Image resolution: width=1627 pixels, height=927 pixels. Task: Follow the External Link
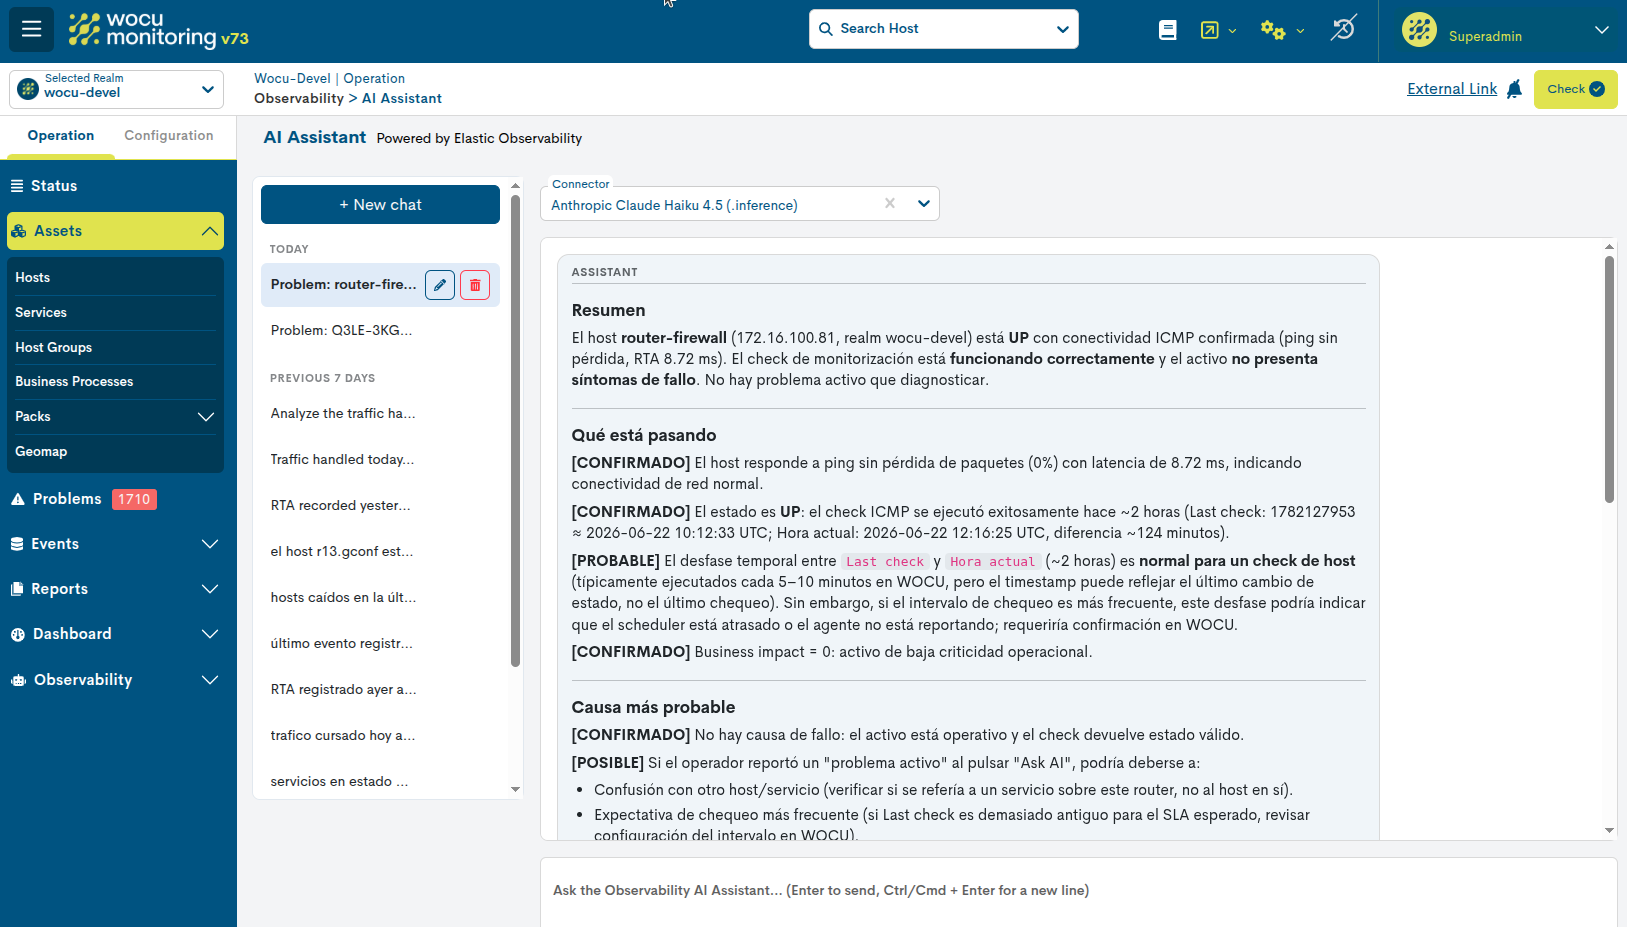pos(1452,89)
